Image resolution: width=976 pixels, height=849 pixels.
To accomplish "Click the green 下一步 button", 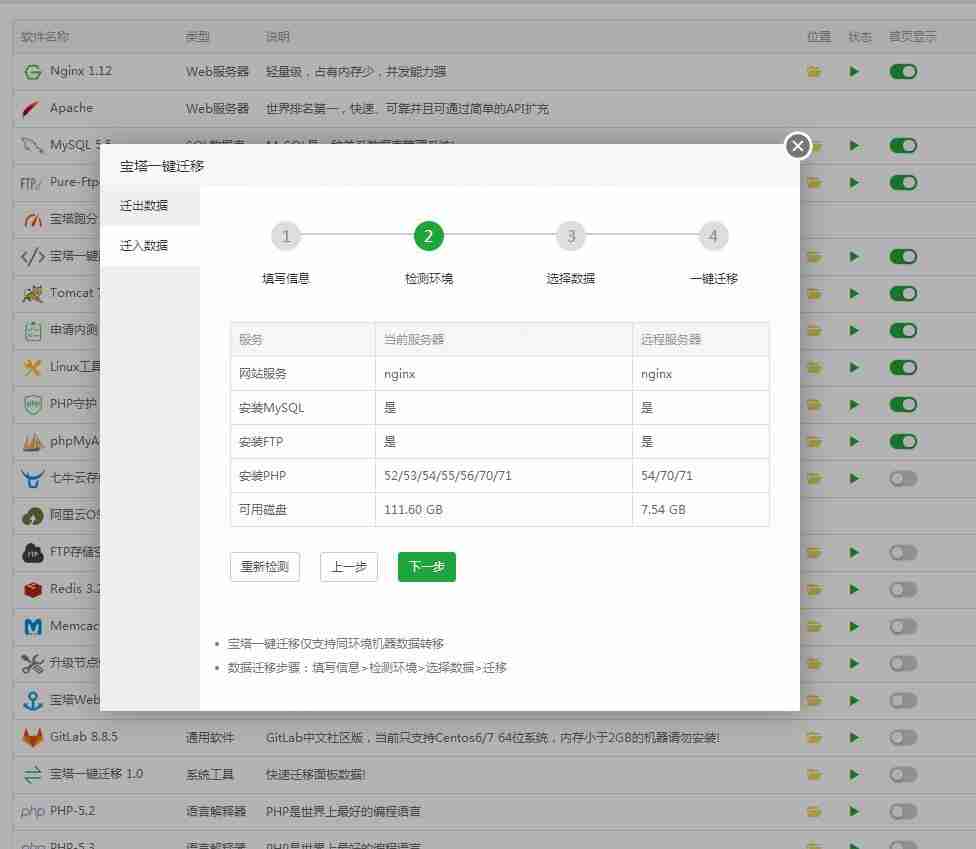I will [x=426, y=565].
